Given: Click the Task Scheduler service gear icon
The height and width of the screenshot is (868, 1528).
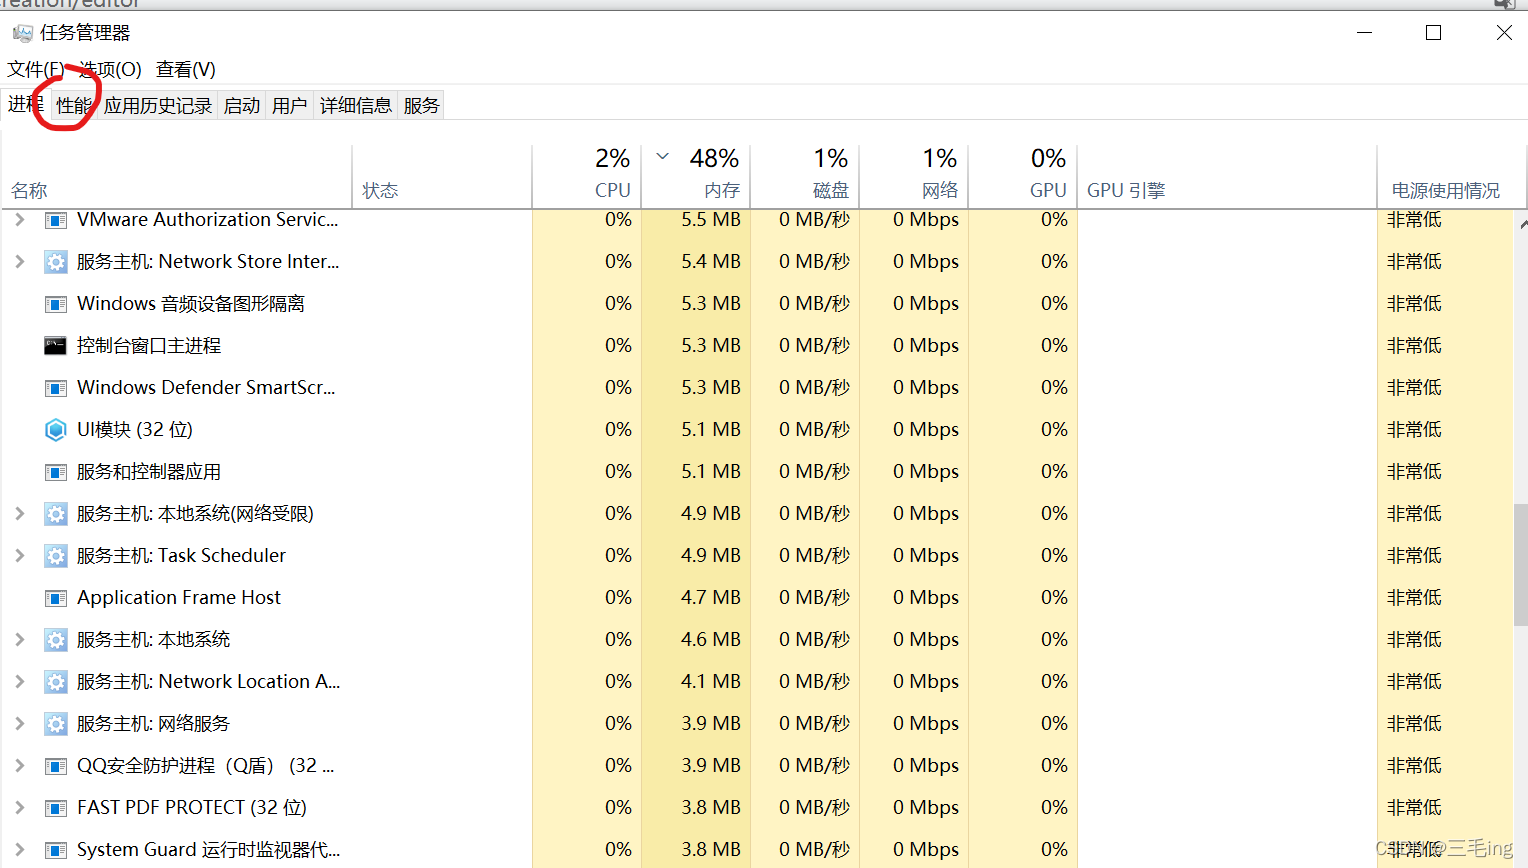Looking at the screenshot, I should (x=56, y=556).
